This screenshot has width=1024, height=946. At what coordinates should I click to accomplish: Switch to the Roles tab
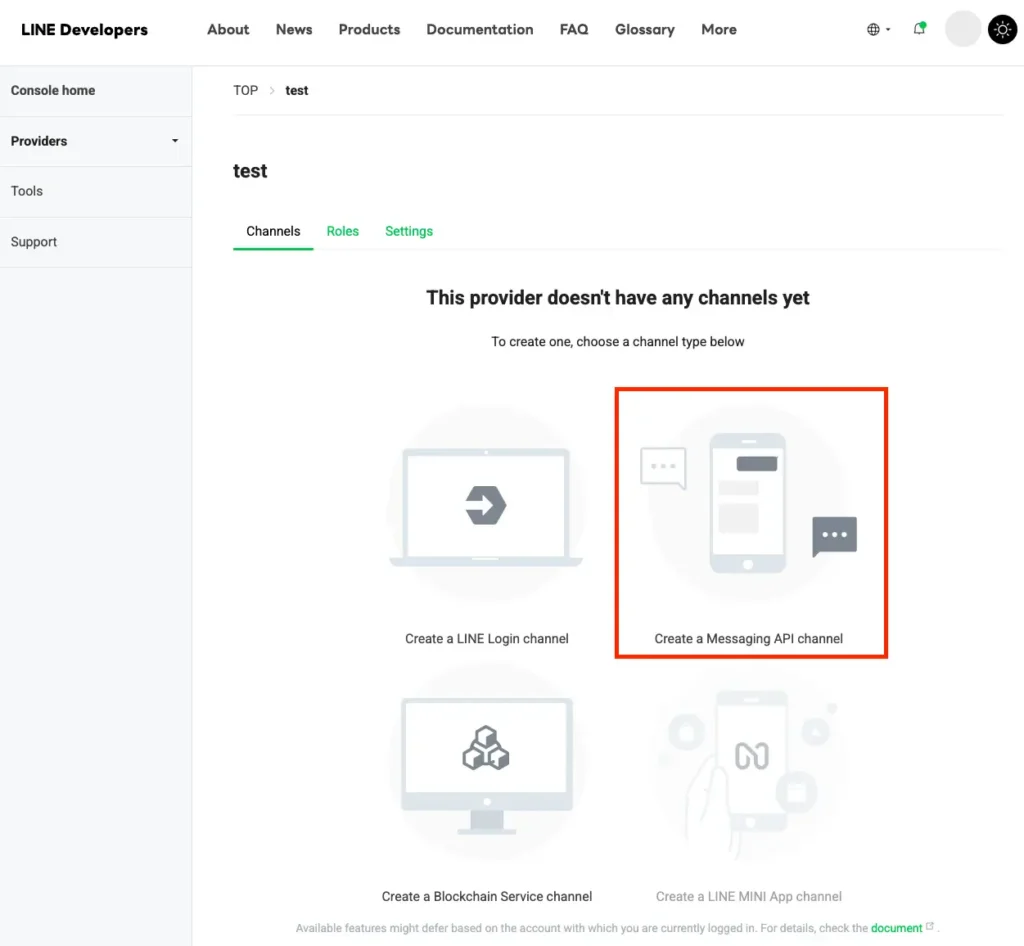point(343,232)
